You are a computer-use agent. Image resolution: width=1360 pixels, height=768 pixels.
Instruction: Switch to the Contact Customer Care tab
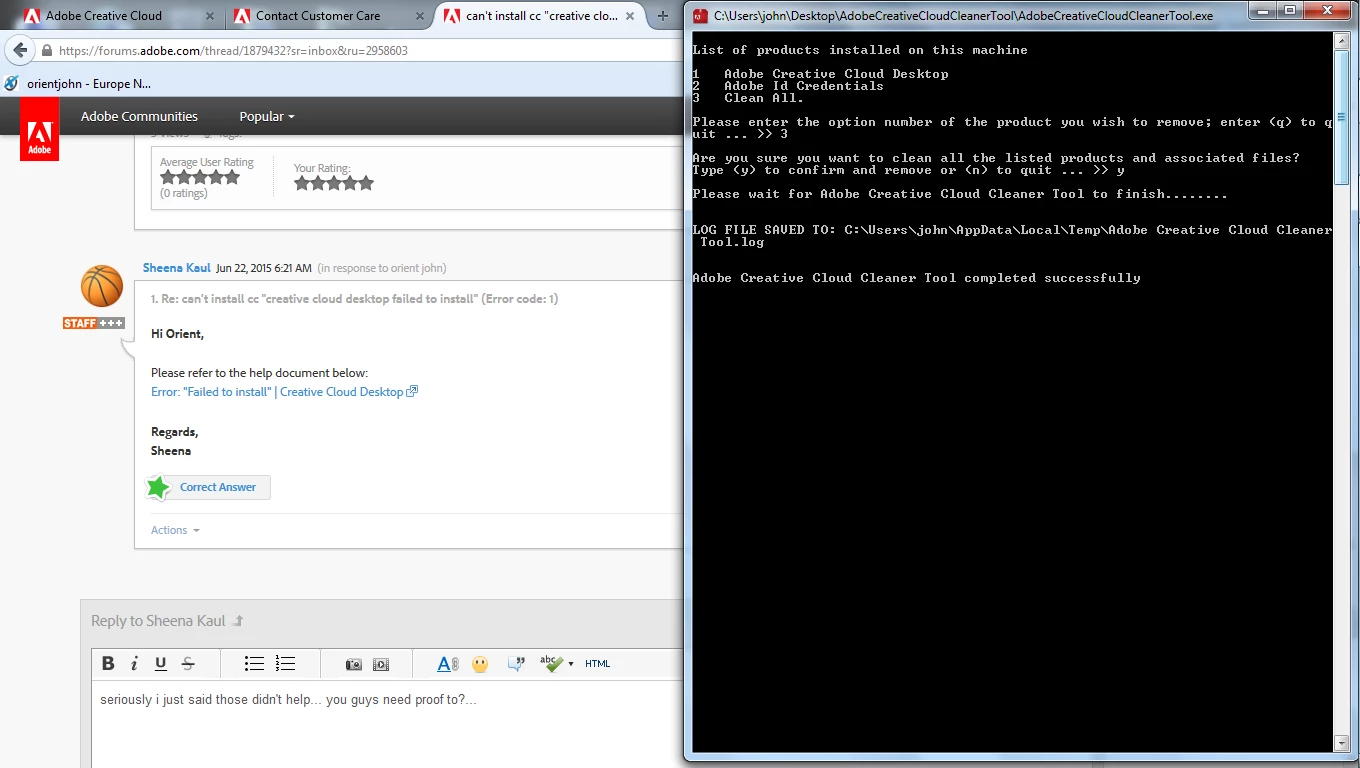(x=318, y=16)
